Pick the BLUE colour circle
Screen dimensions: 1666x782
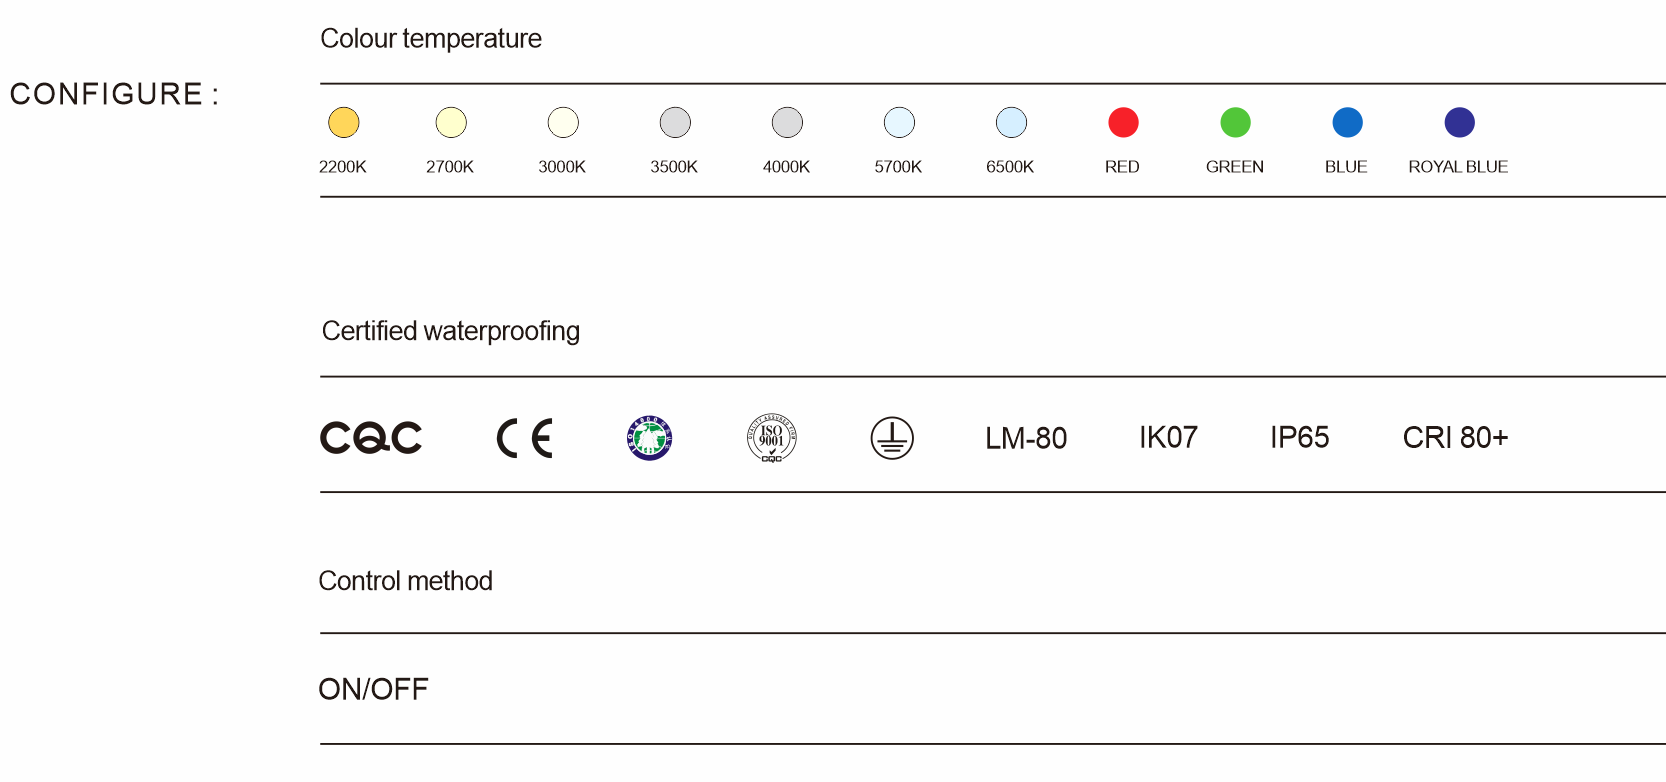tap(1347, 122)
